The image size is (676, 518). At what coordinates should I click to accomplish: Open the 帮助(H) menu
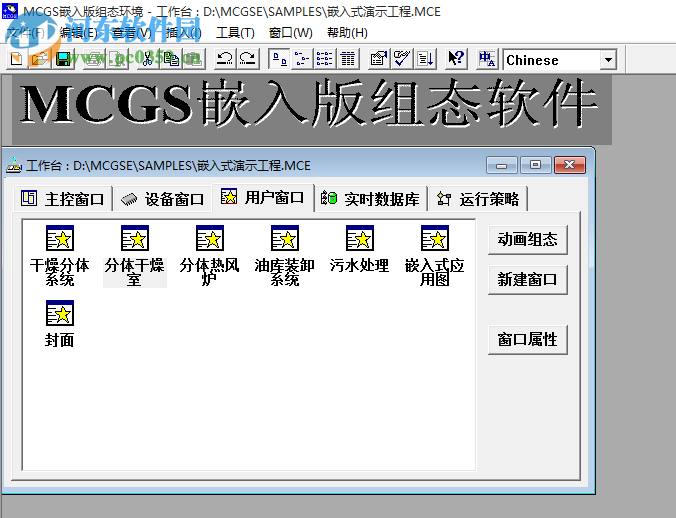pyautogui.click(x=347, y=33)
